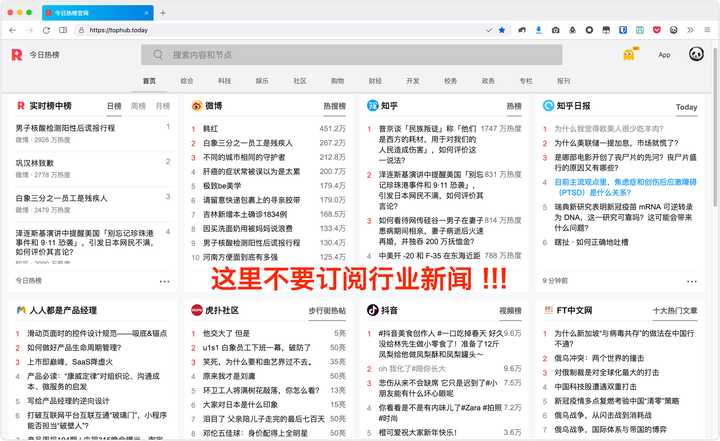Select 日榜 in 实时榜中榜 card

coord(114,106)
